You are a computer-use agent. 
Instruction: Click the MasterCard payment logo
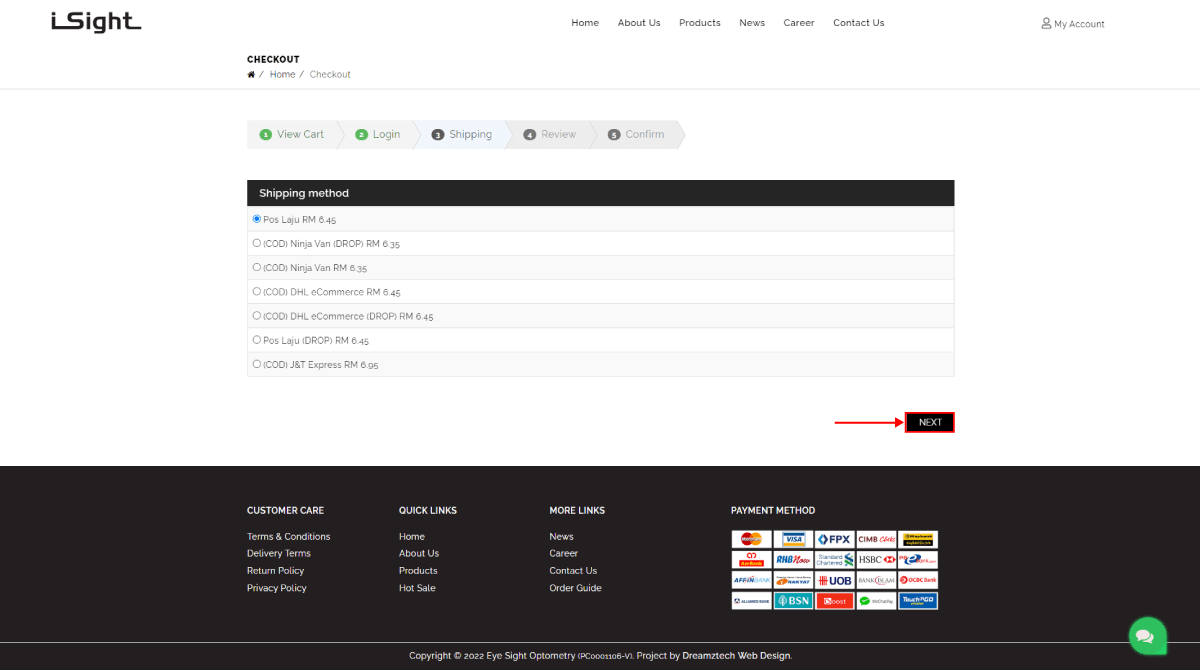(751, 539)
